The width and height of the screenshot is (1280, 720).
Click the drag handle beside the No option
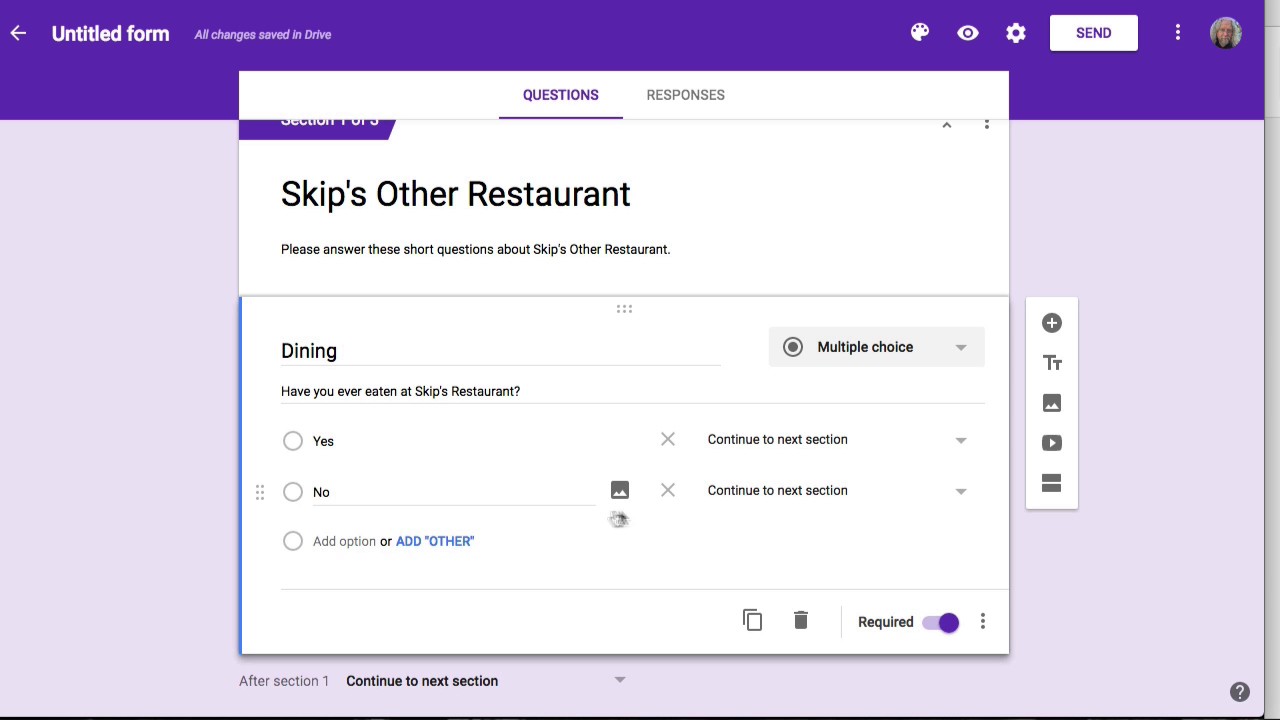[x=260, y=492]
